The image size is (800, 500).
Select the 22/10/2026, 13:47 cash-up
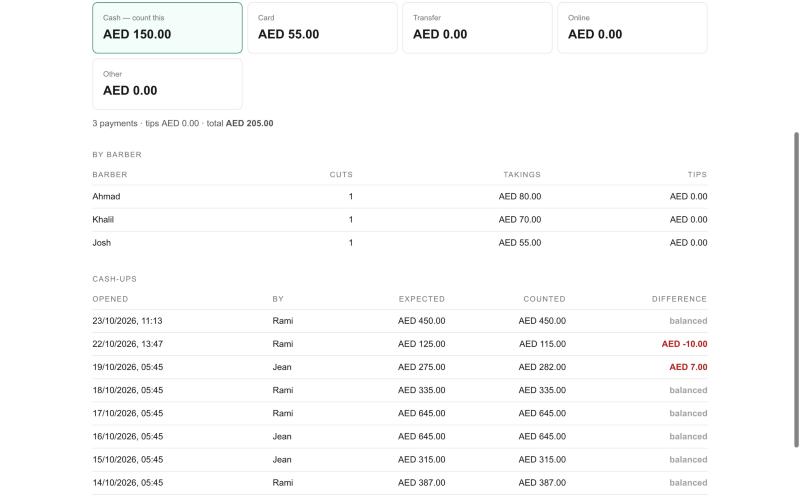400,344
